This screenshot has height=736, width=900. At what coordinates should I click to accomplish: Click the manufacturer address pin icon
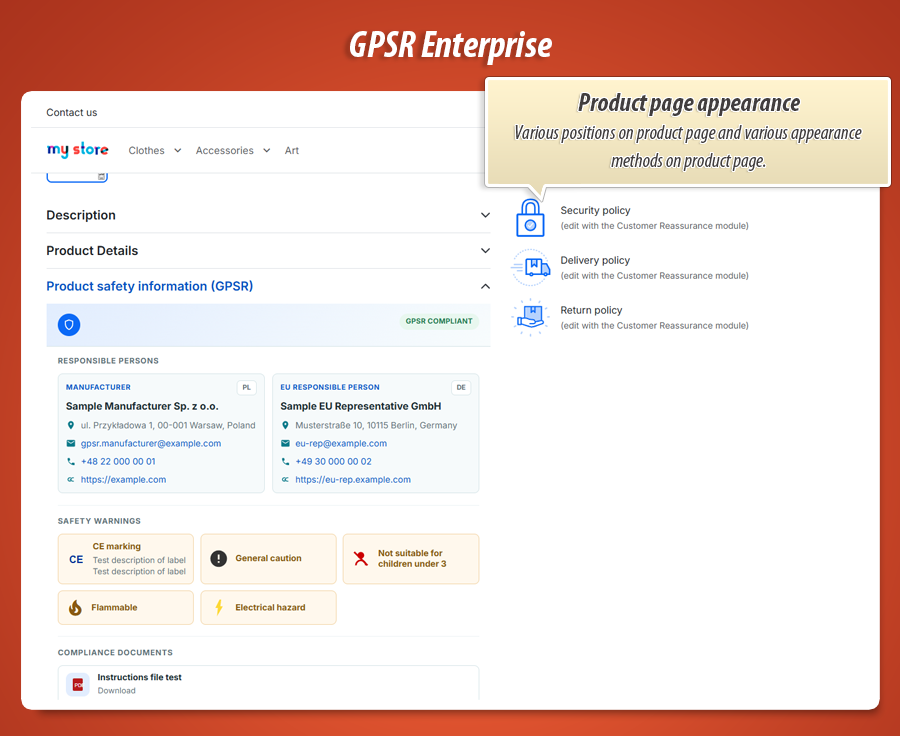tap(71, 425)
